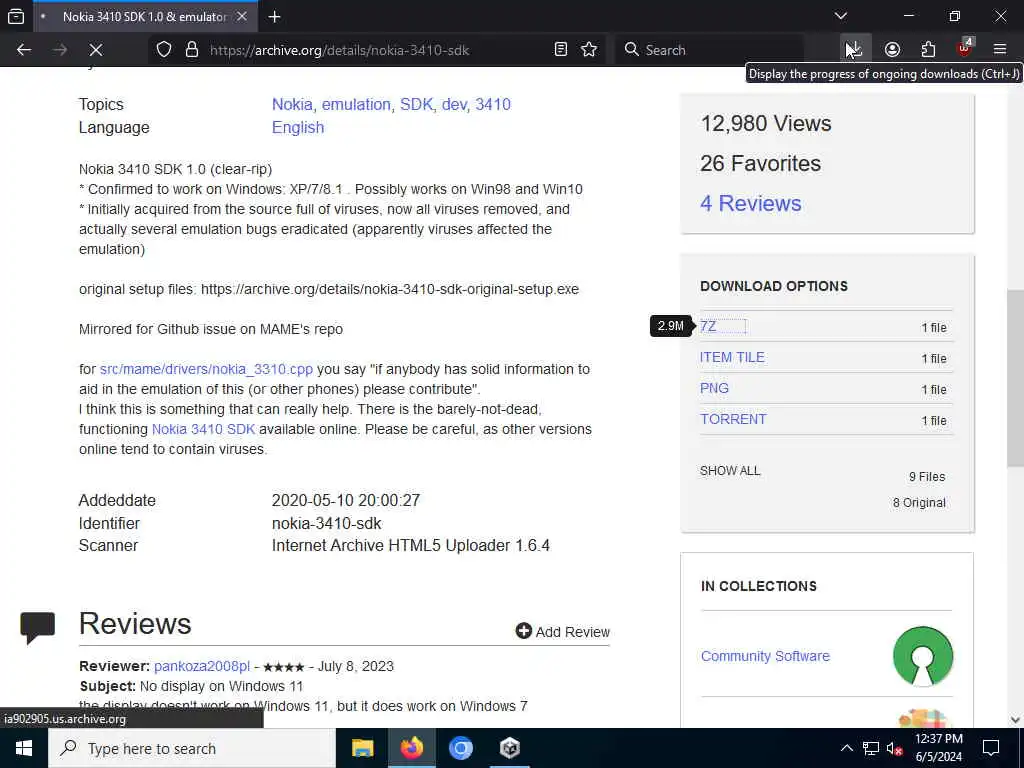The width and height of the screenshot is (1024, 768).
Task: Click the 8 Original count text
Action: (919, 503)
